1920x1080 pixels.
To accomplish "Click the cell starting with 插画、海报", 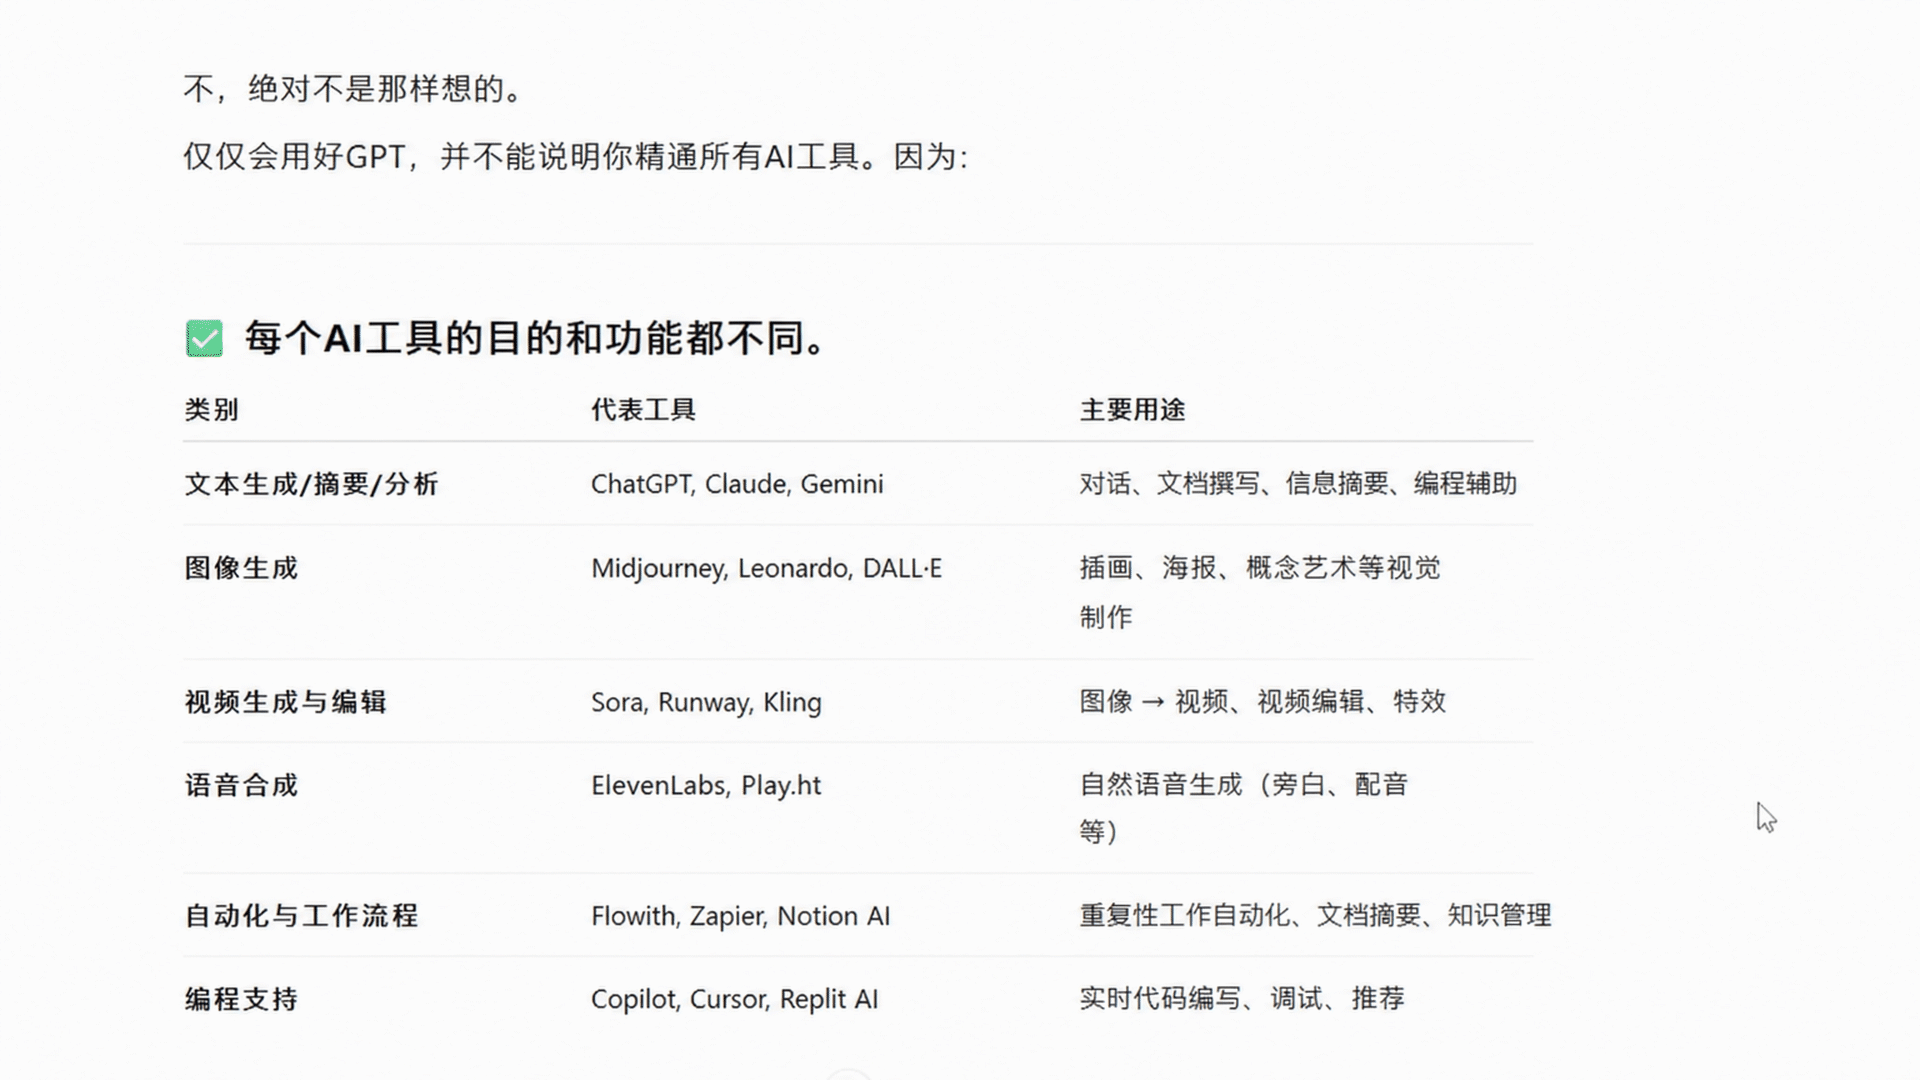I will click(1260, 592).
